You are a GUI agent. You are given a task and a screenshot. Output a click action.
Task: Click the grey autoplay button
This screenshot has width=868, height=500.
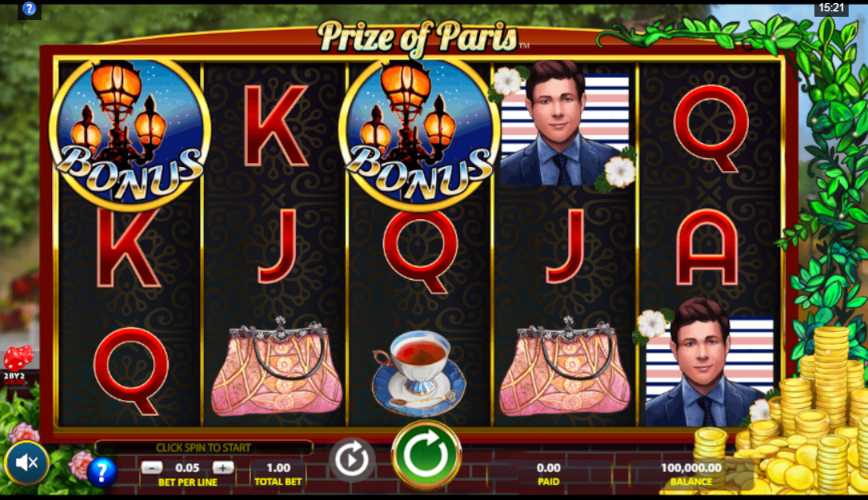click(352, 459)
